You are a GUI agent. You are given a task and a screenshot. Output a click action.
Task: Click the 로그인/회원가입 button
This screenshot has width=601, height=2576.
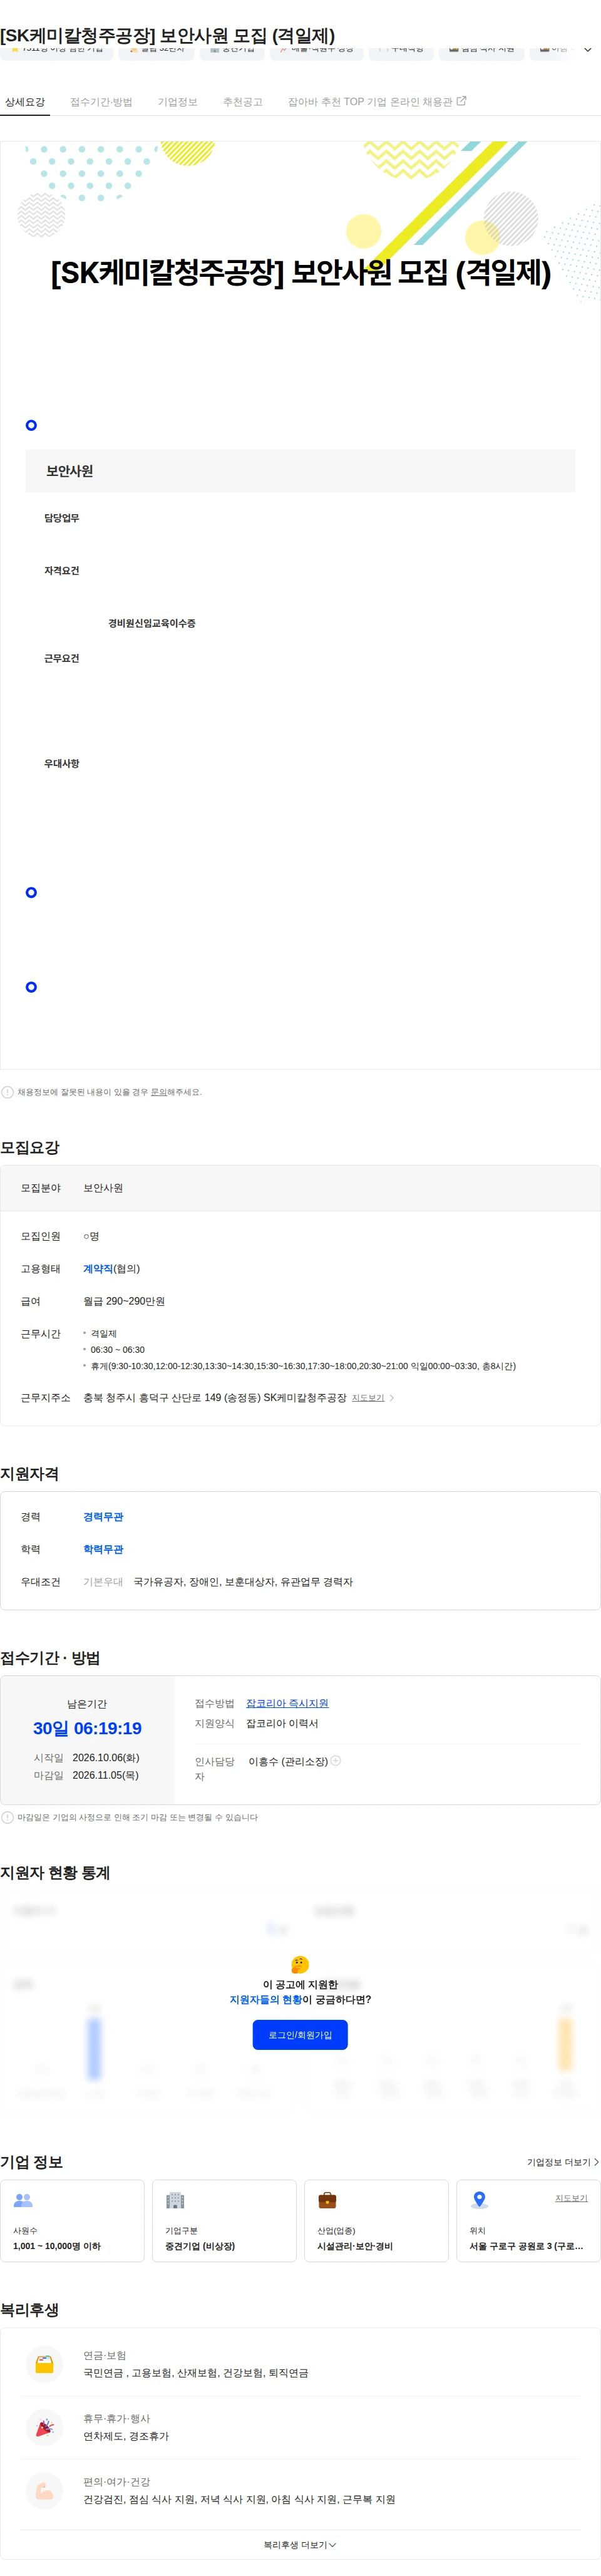(x=300, y=2035)
